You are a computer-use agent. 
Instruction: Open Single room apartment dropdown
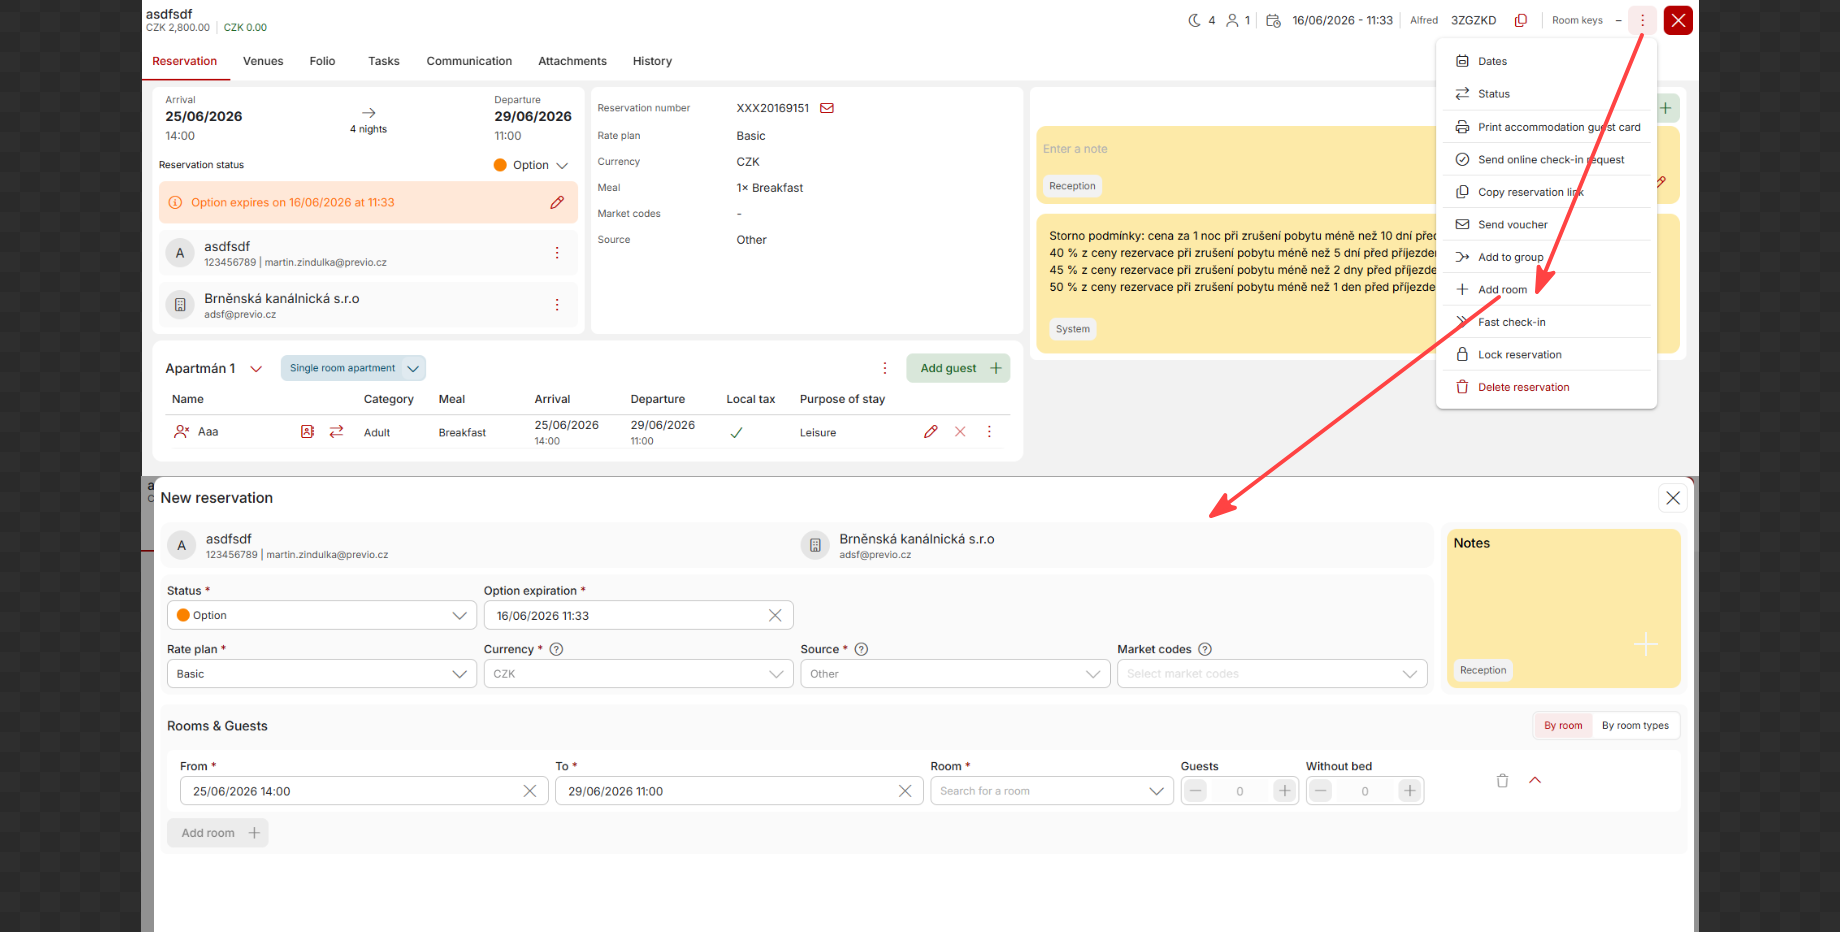pos(353,368)
